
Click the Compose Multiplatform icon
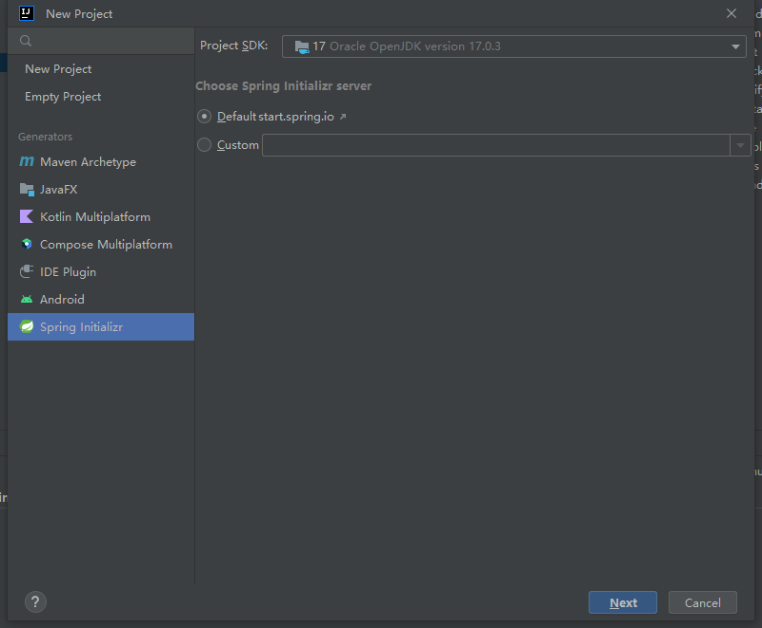27,244
